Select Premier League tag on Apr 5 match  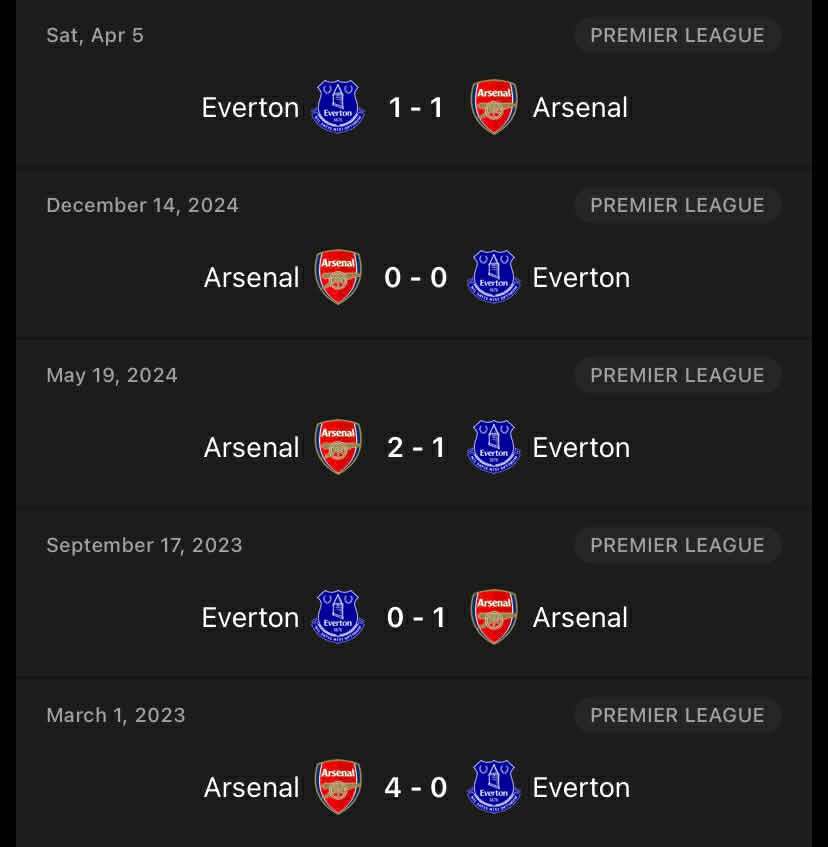point(677,35)
